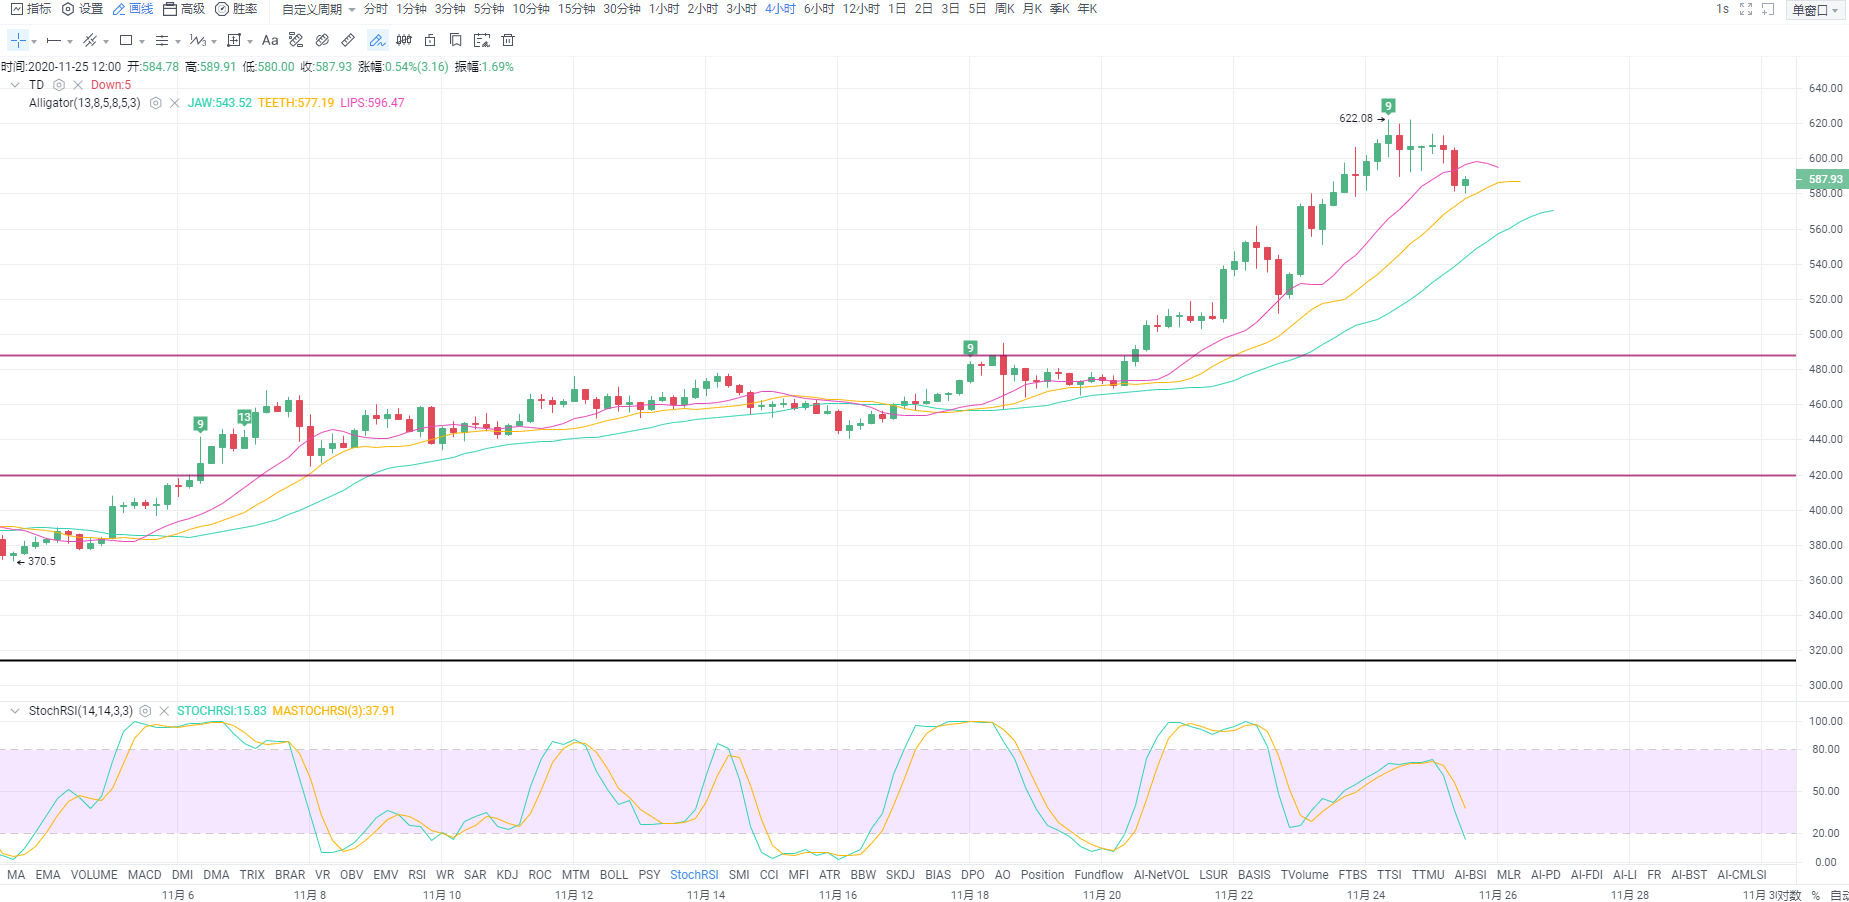Click the 胜率 win rate button
Image resolution: width=1849 pixels, height=902 pixels.
pyautogui.click(x=236, y=9)
